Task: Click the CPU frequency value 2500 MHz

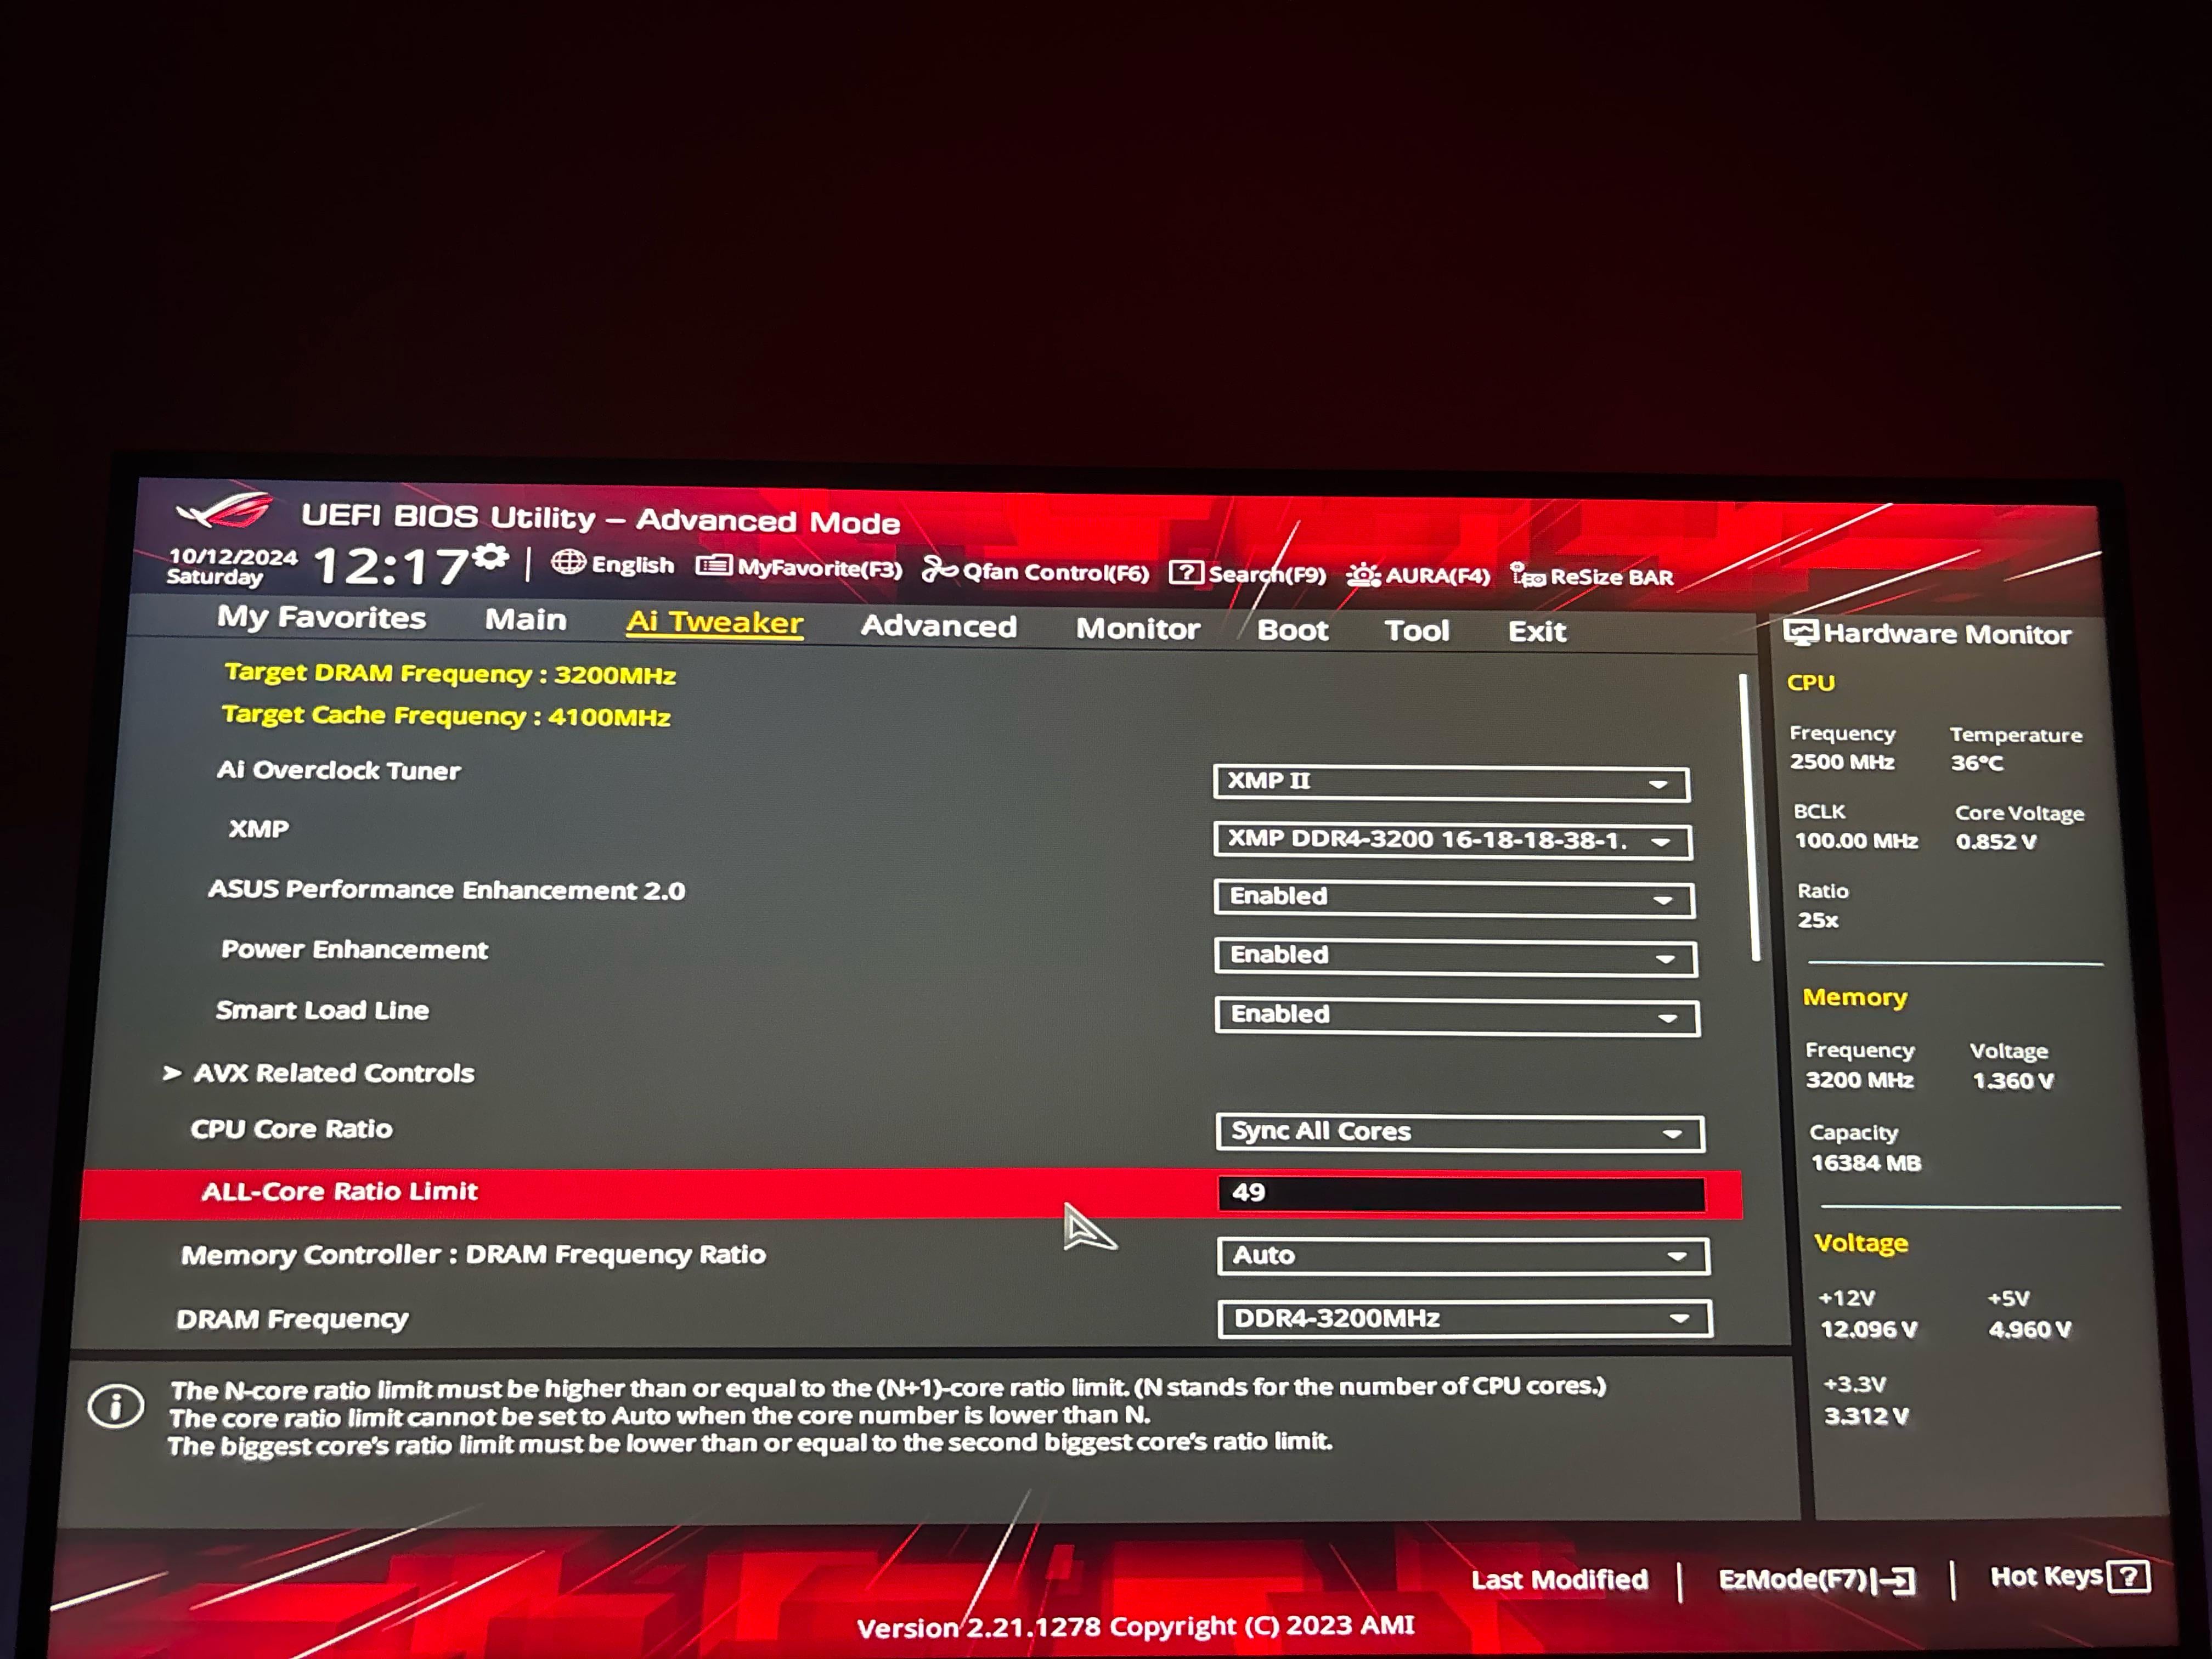Action: (1842, 762)
